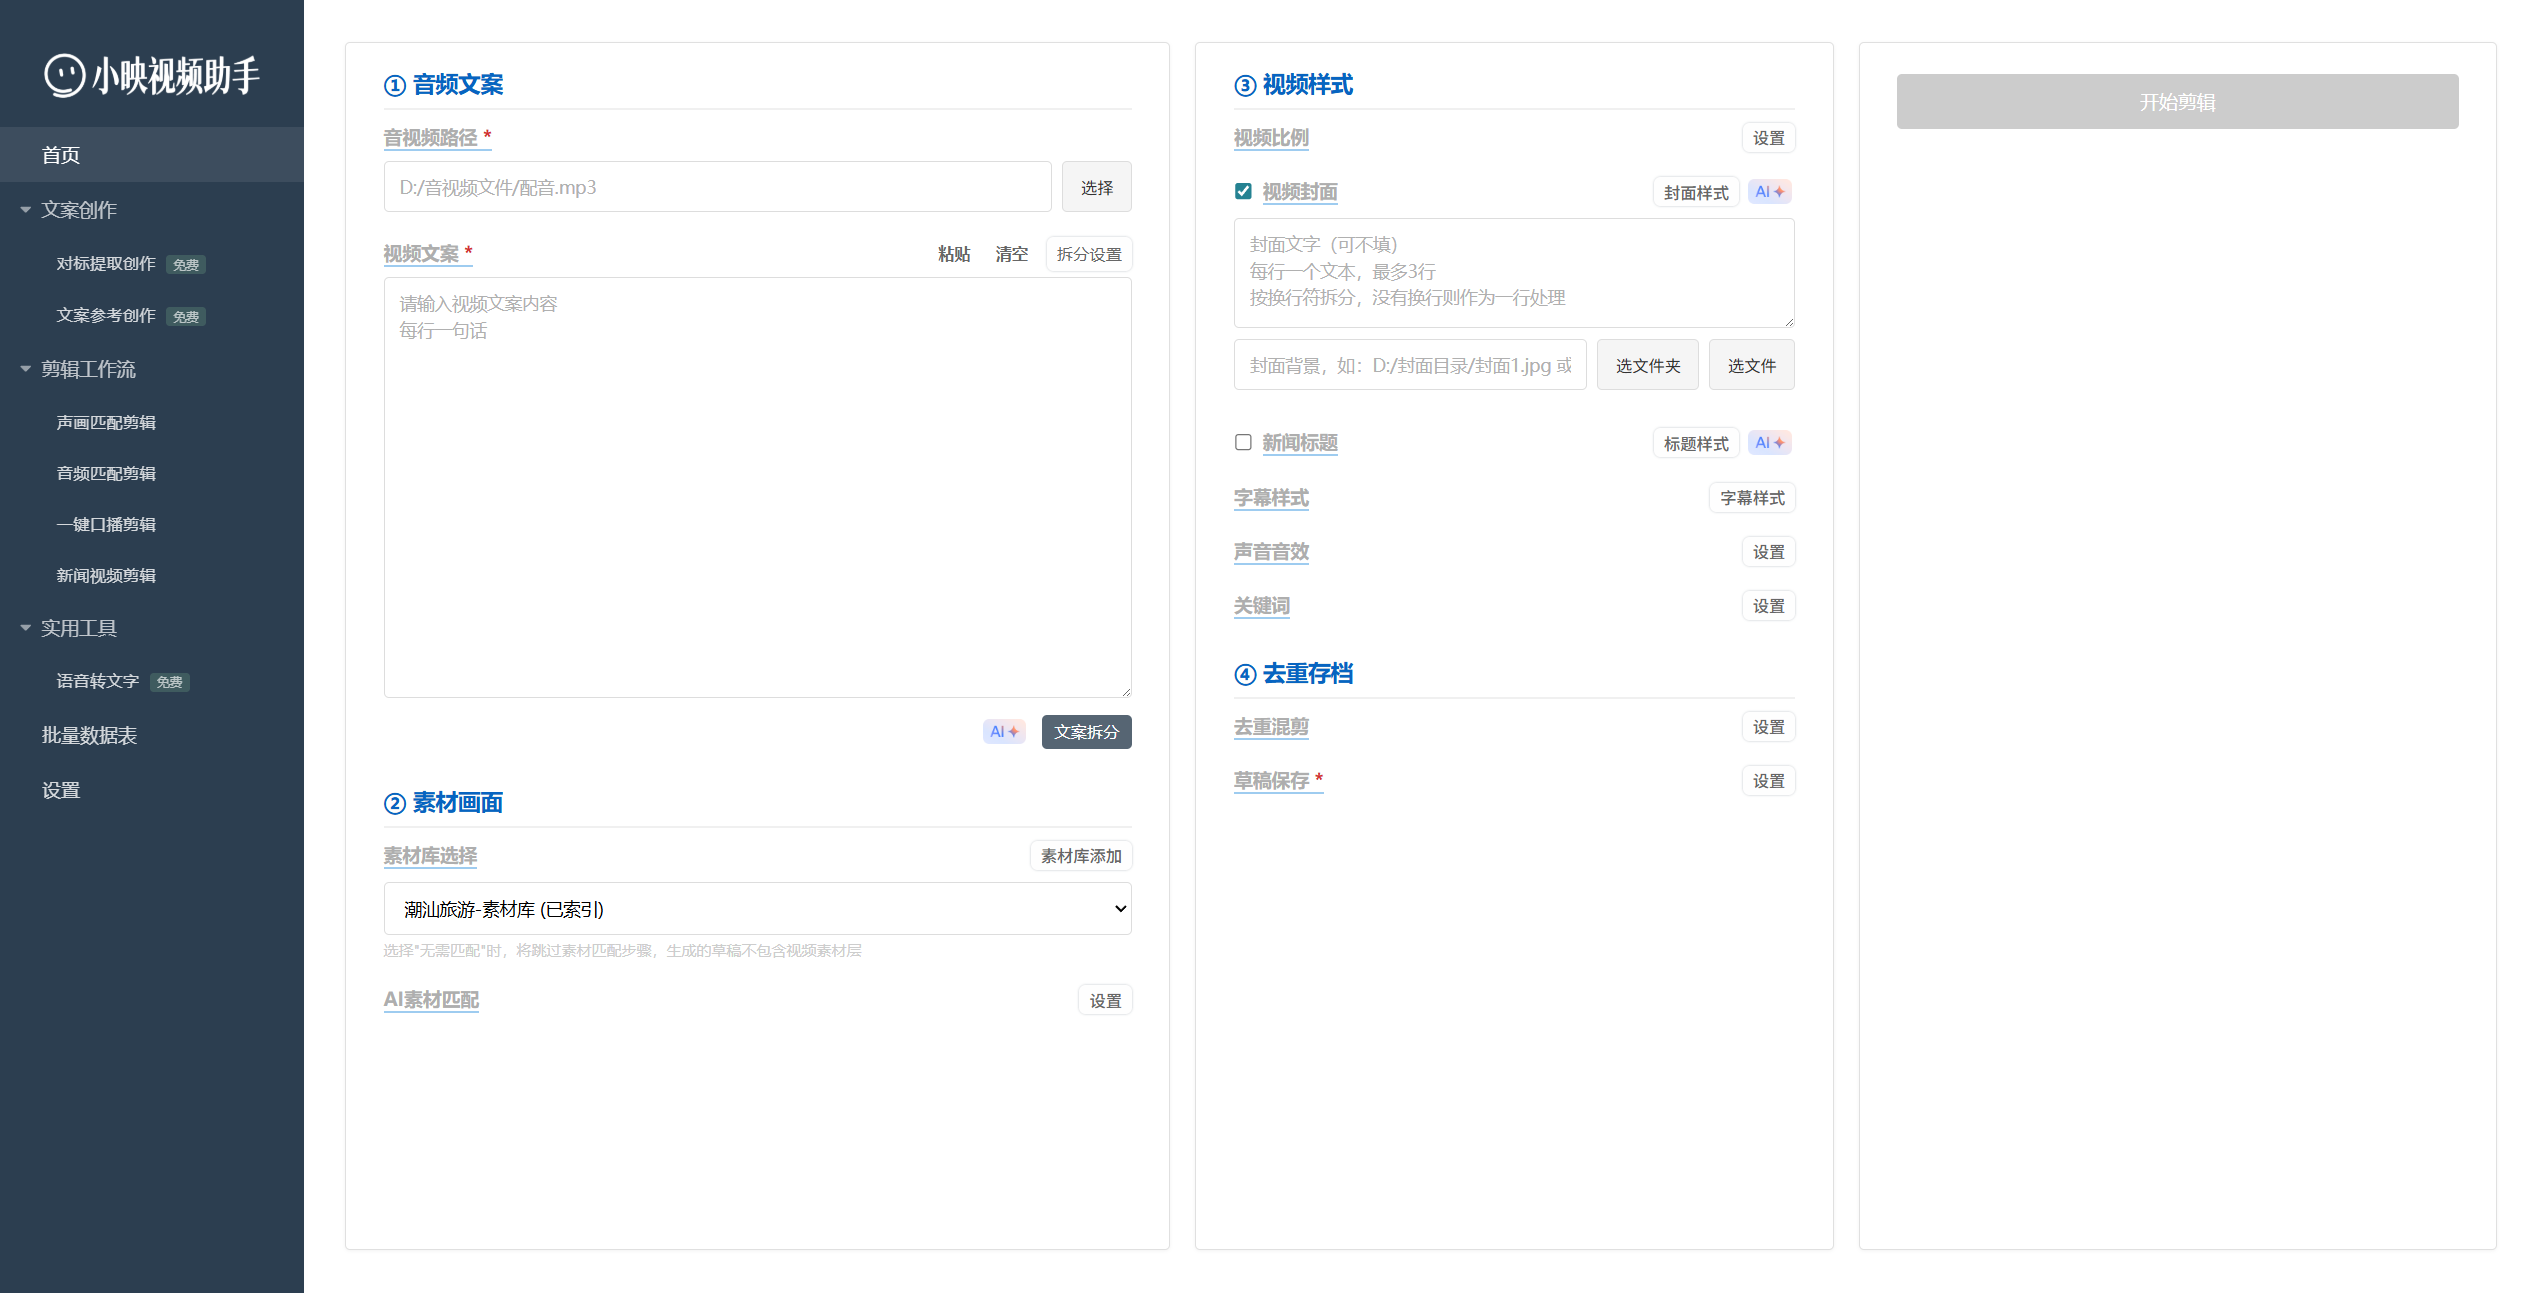Open 音频匹配剪辑 workflow
The height and width of the screenshot is (1293, 2529).
click(106, 474)
